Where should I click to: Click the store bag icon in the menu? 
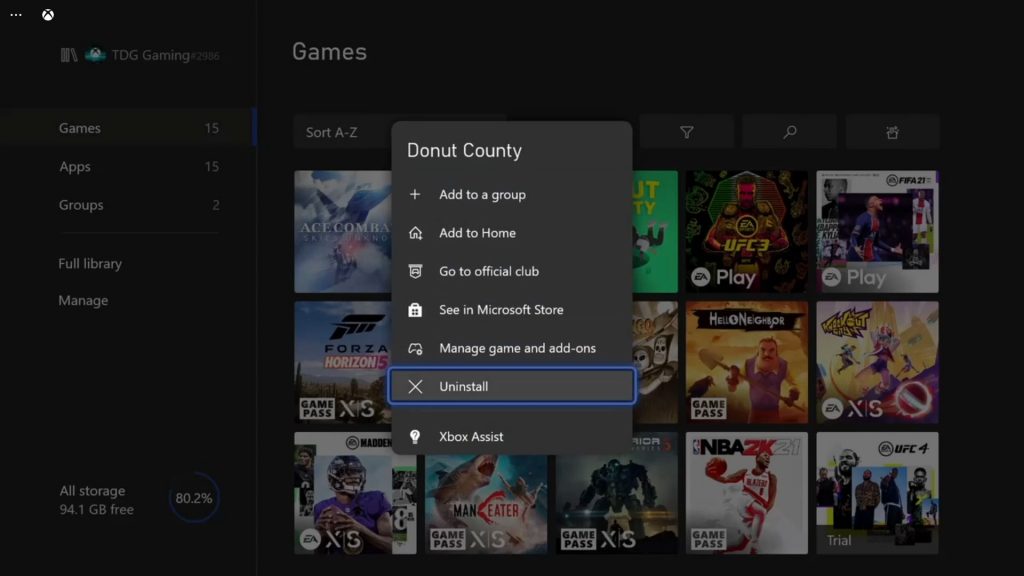tap(415, 310)
